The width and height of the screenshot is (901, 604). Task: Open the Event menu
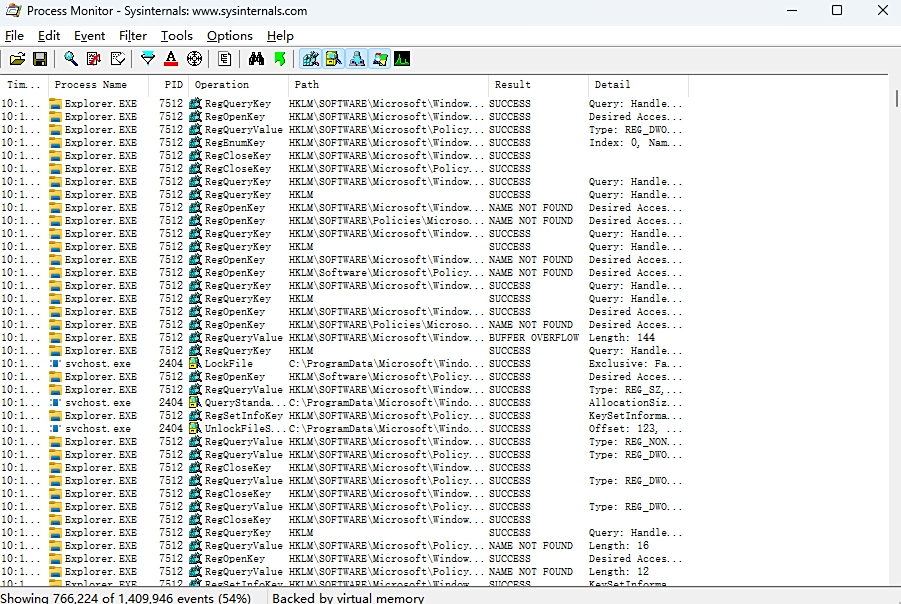coord(89,35)
